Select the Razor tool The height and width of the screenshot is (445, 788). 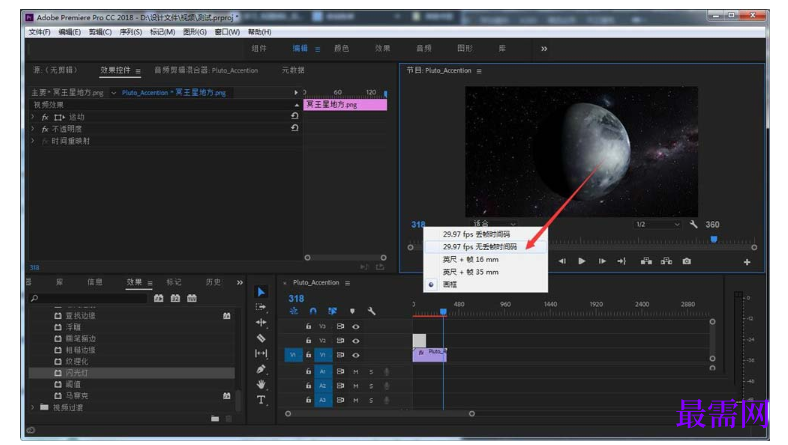(261, 338)
